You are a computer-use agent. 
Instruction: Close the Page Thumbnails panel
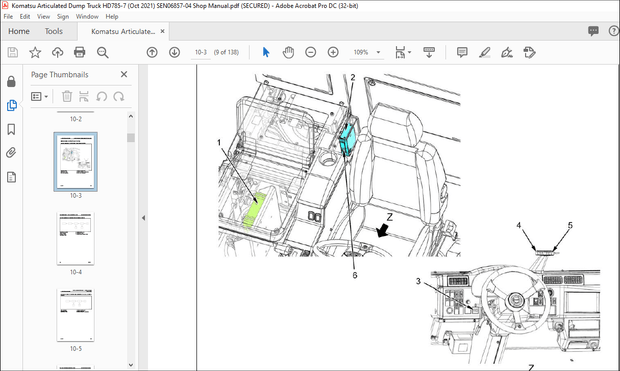(x=124, y=74)
